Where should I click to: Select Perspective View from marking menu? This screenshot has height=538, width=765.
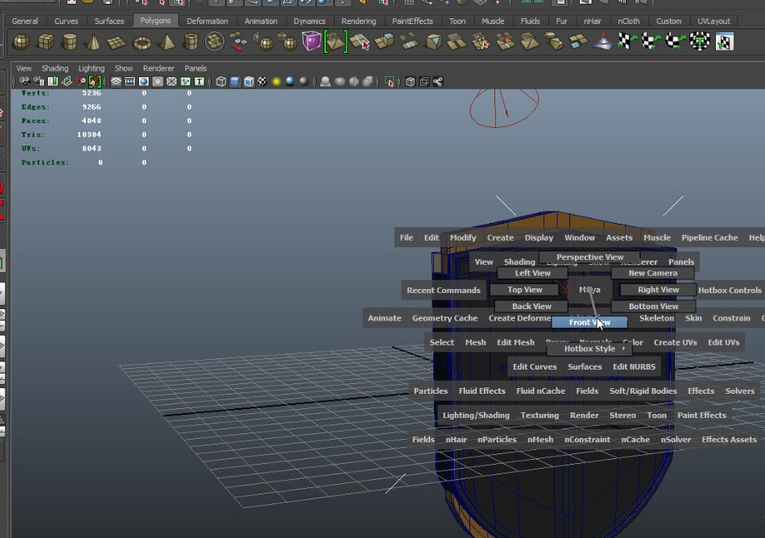[589, 257]
